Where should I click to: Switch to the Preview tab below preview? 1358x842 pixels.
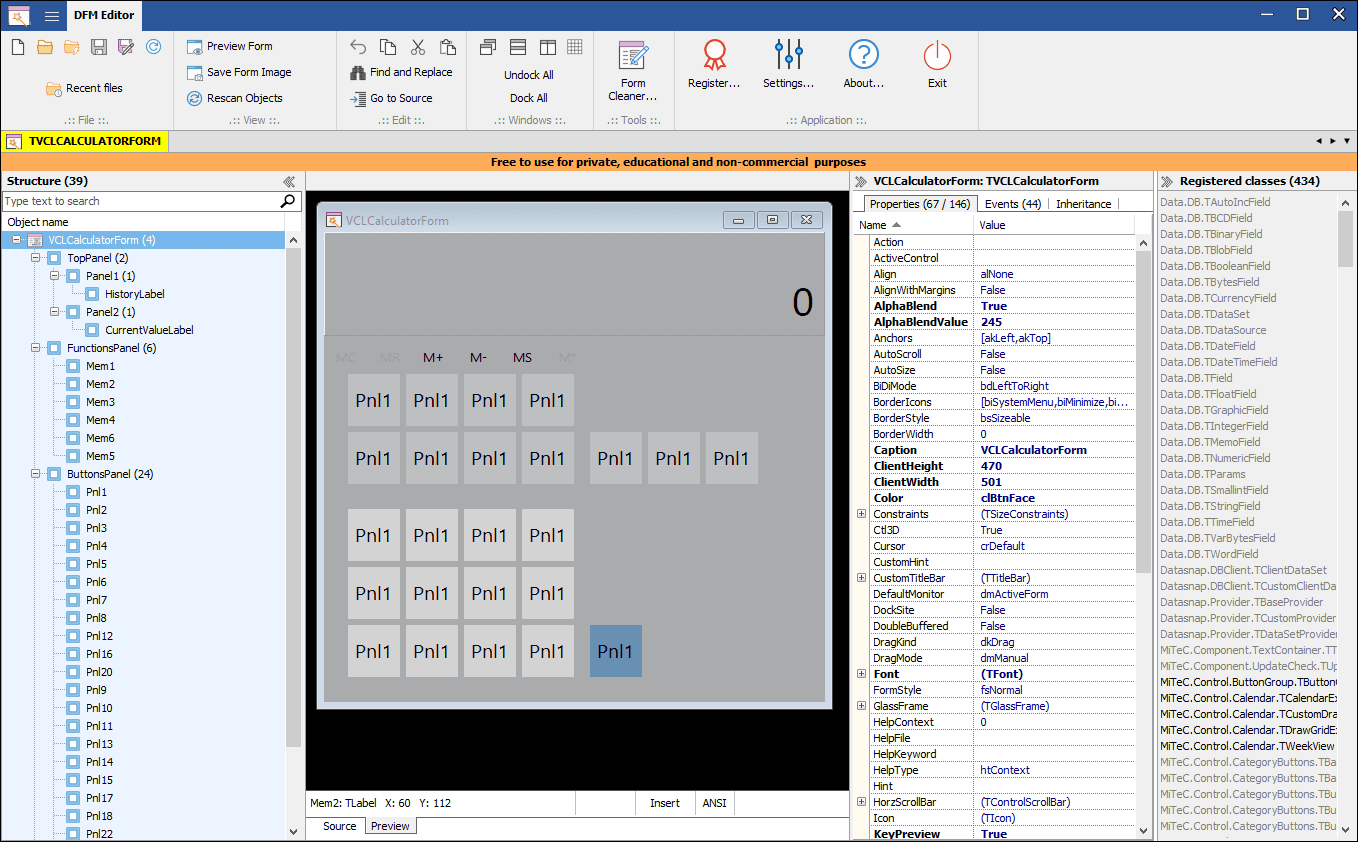click(x=390, y=826)
